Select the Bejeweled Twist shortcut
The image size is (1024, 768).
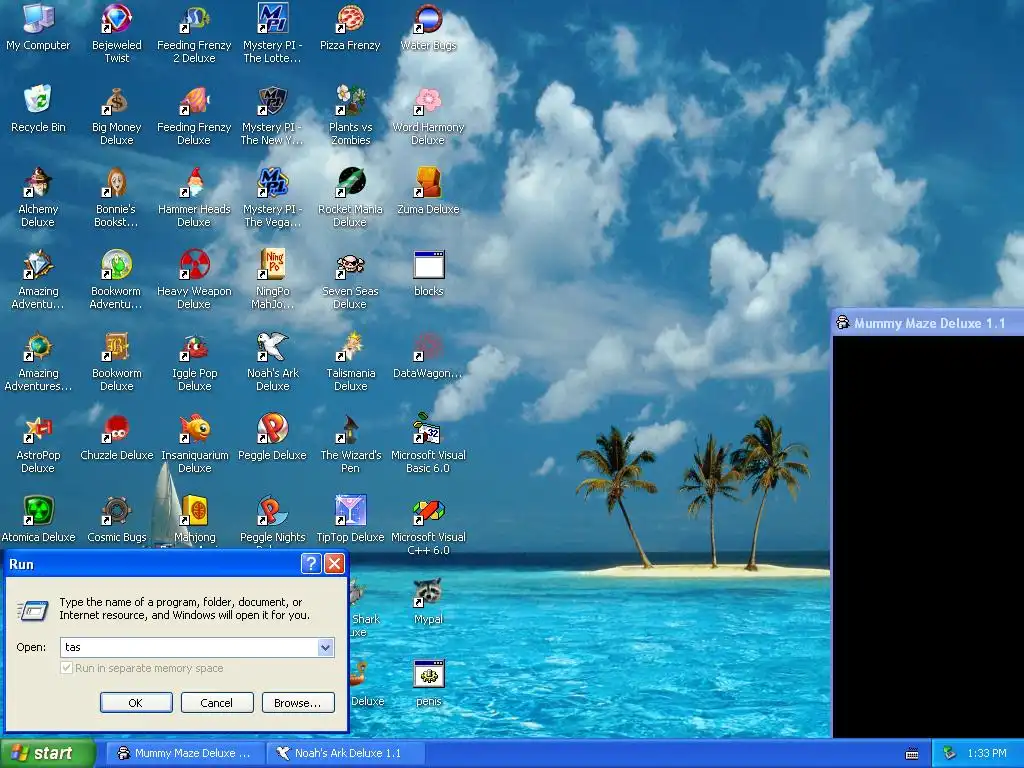click(116, 33)
